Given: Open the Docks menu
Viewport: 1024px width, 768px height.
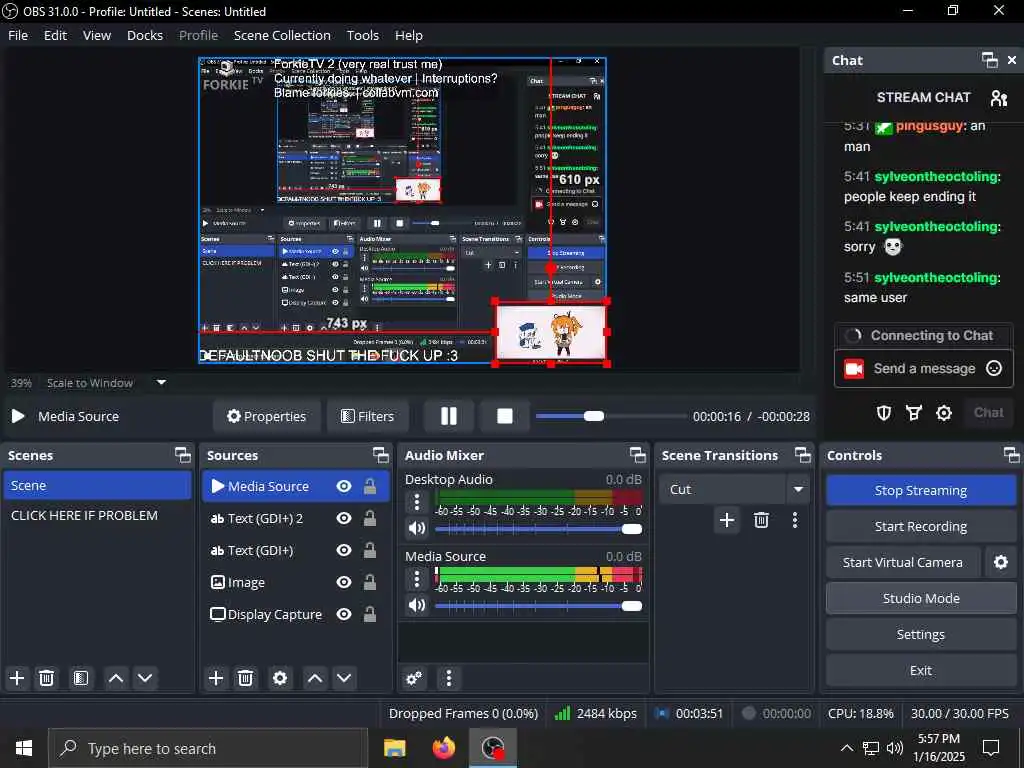Looking at the screenshot, I should click(x=145, y=35).
